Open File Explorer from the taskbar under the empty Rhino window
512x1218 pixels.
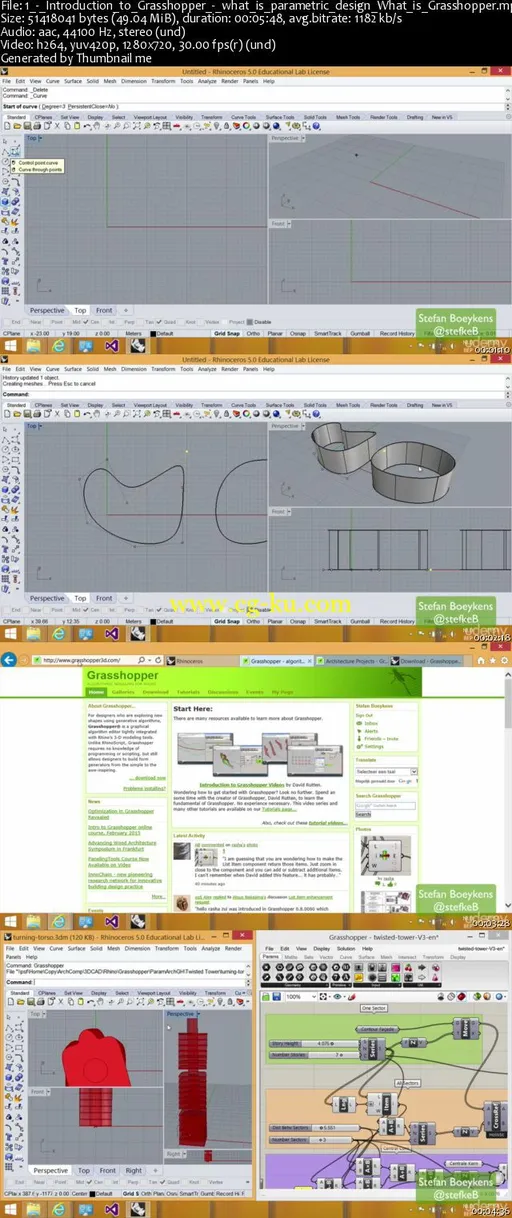tap(33, 345)
